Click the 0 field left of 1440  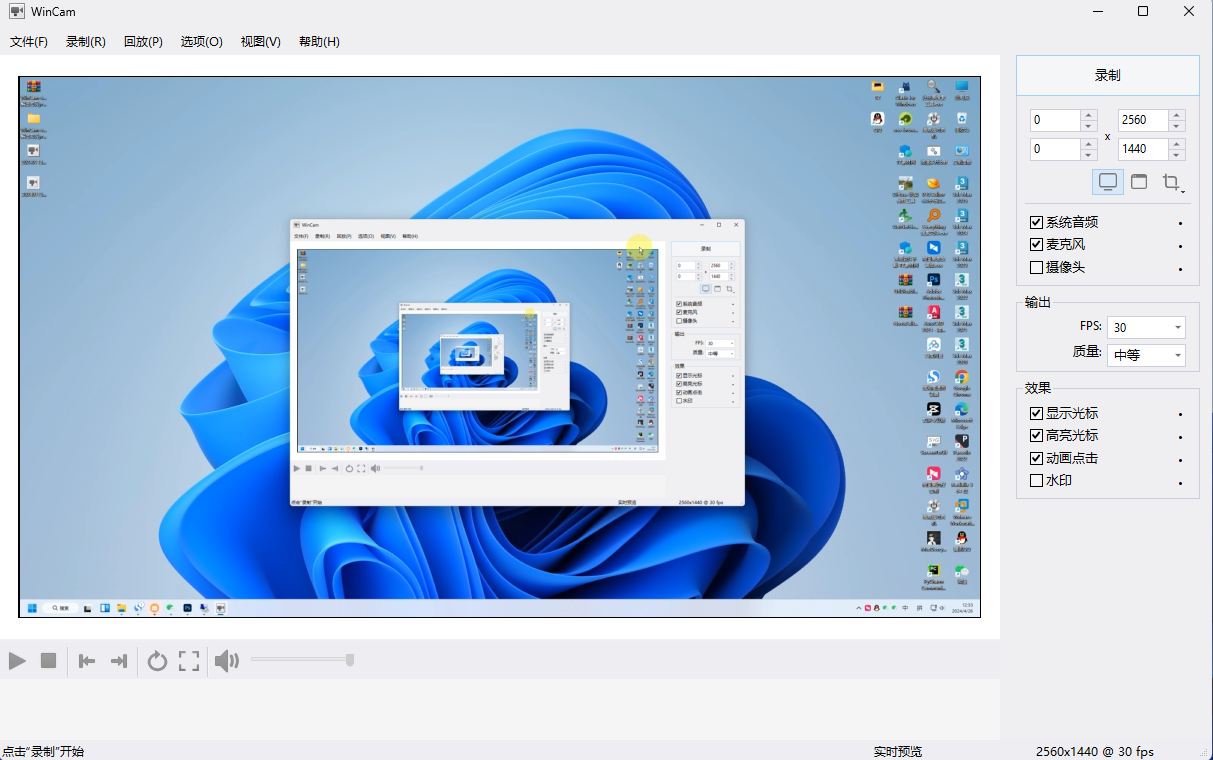point(1056,149)
